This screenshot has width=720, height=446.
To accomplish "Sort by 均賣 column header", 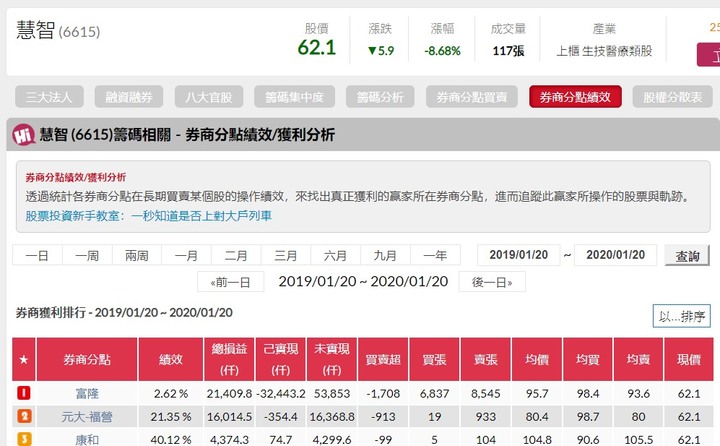I will (638, 360).
